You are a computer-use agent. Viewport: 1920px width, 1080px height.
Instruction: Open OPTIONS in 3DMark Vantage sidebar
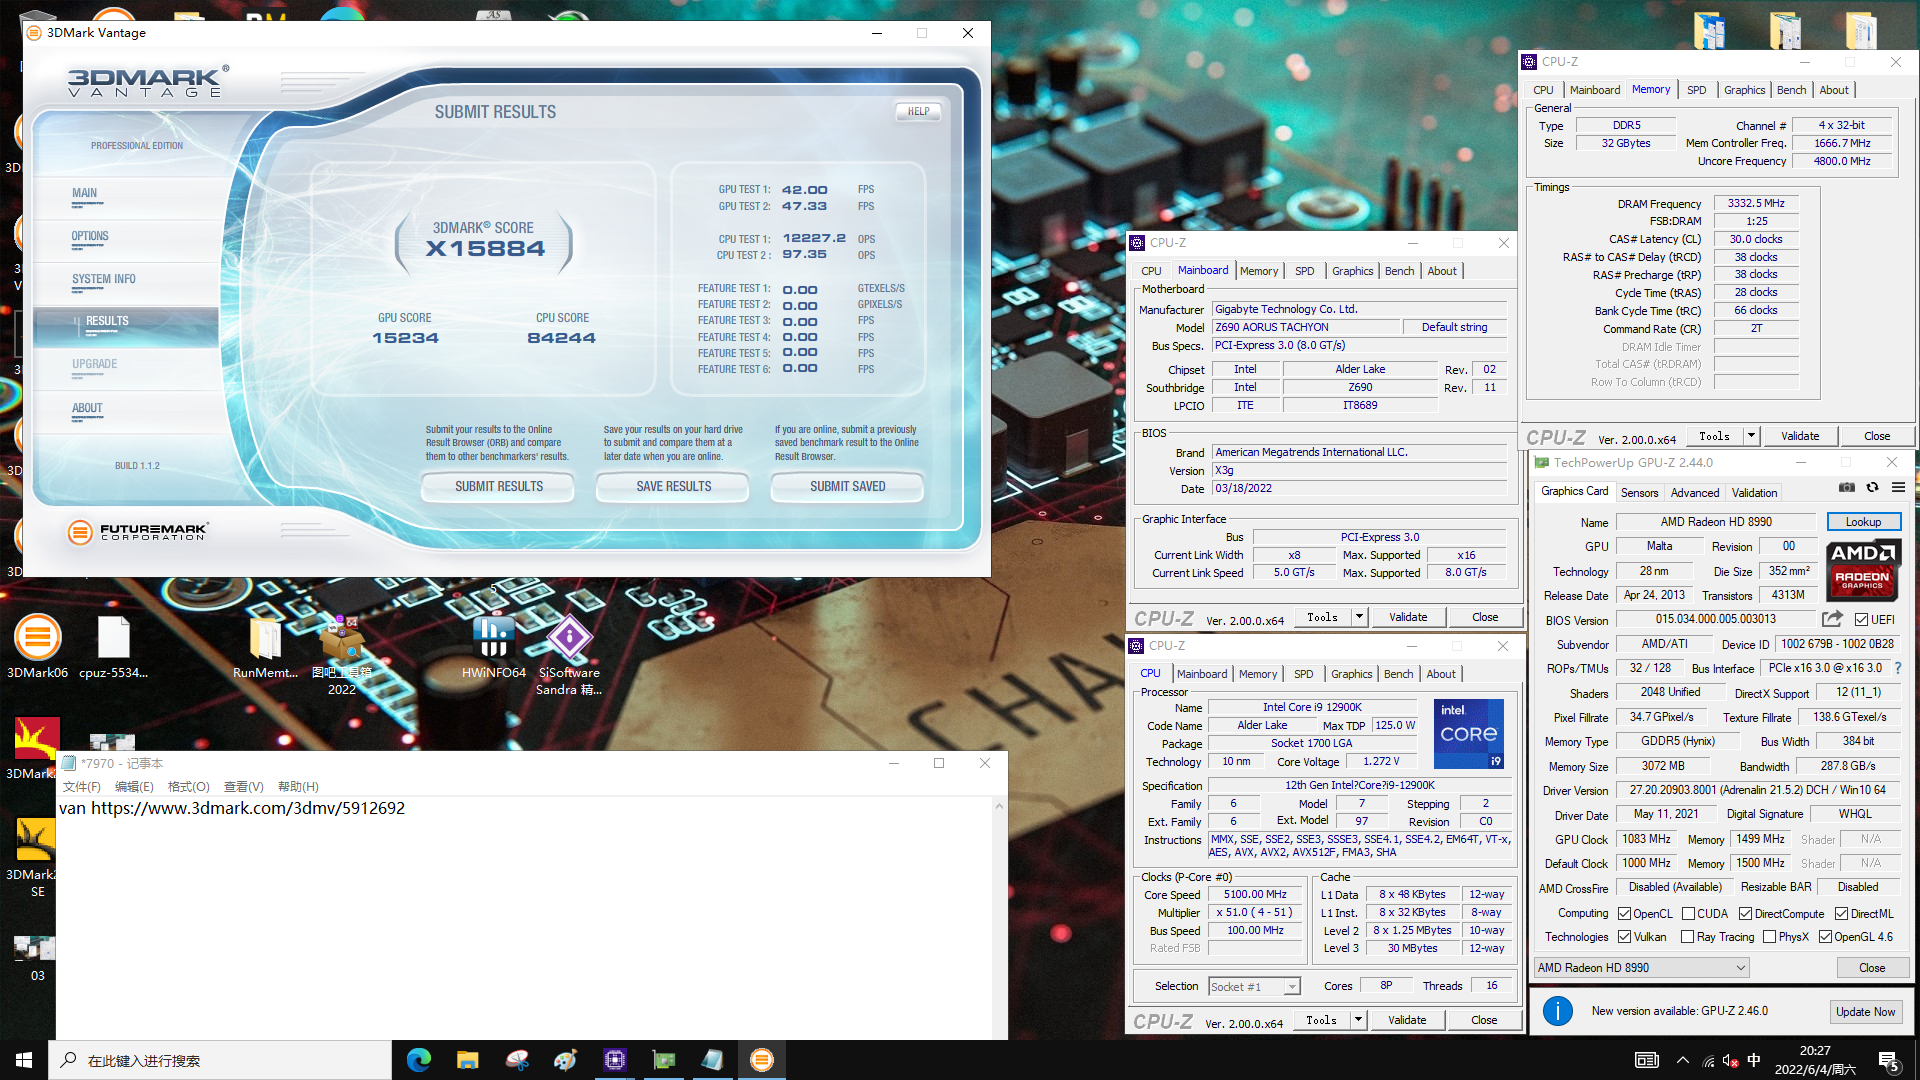[x=90, y=237]
